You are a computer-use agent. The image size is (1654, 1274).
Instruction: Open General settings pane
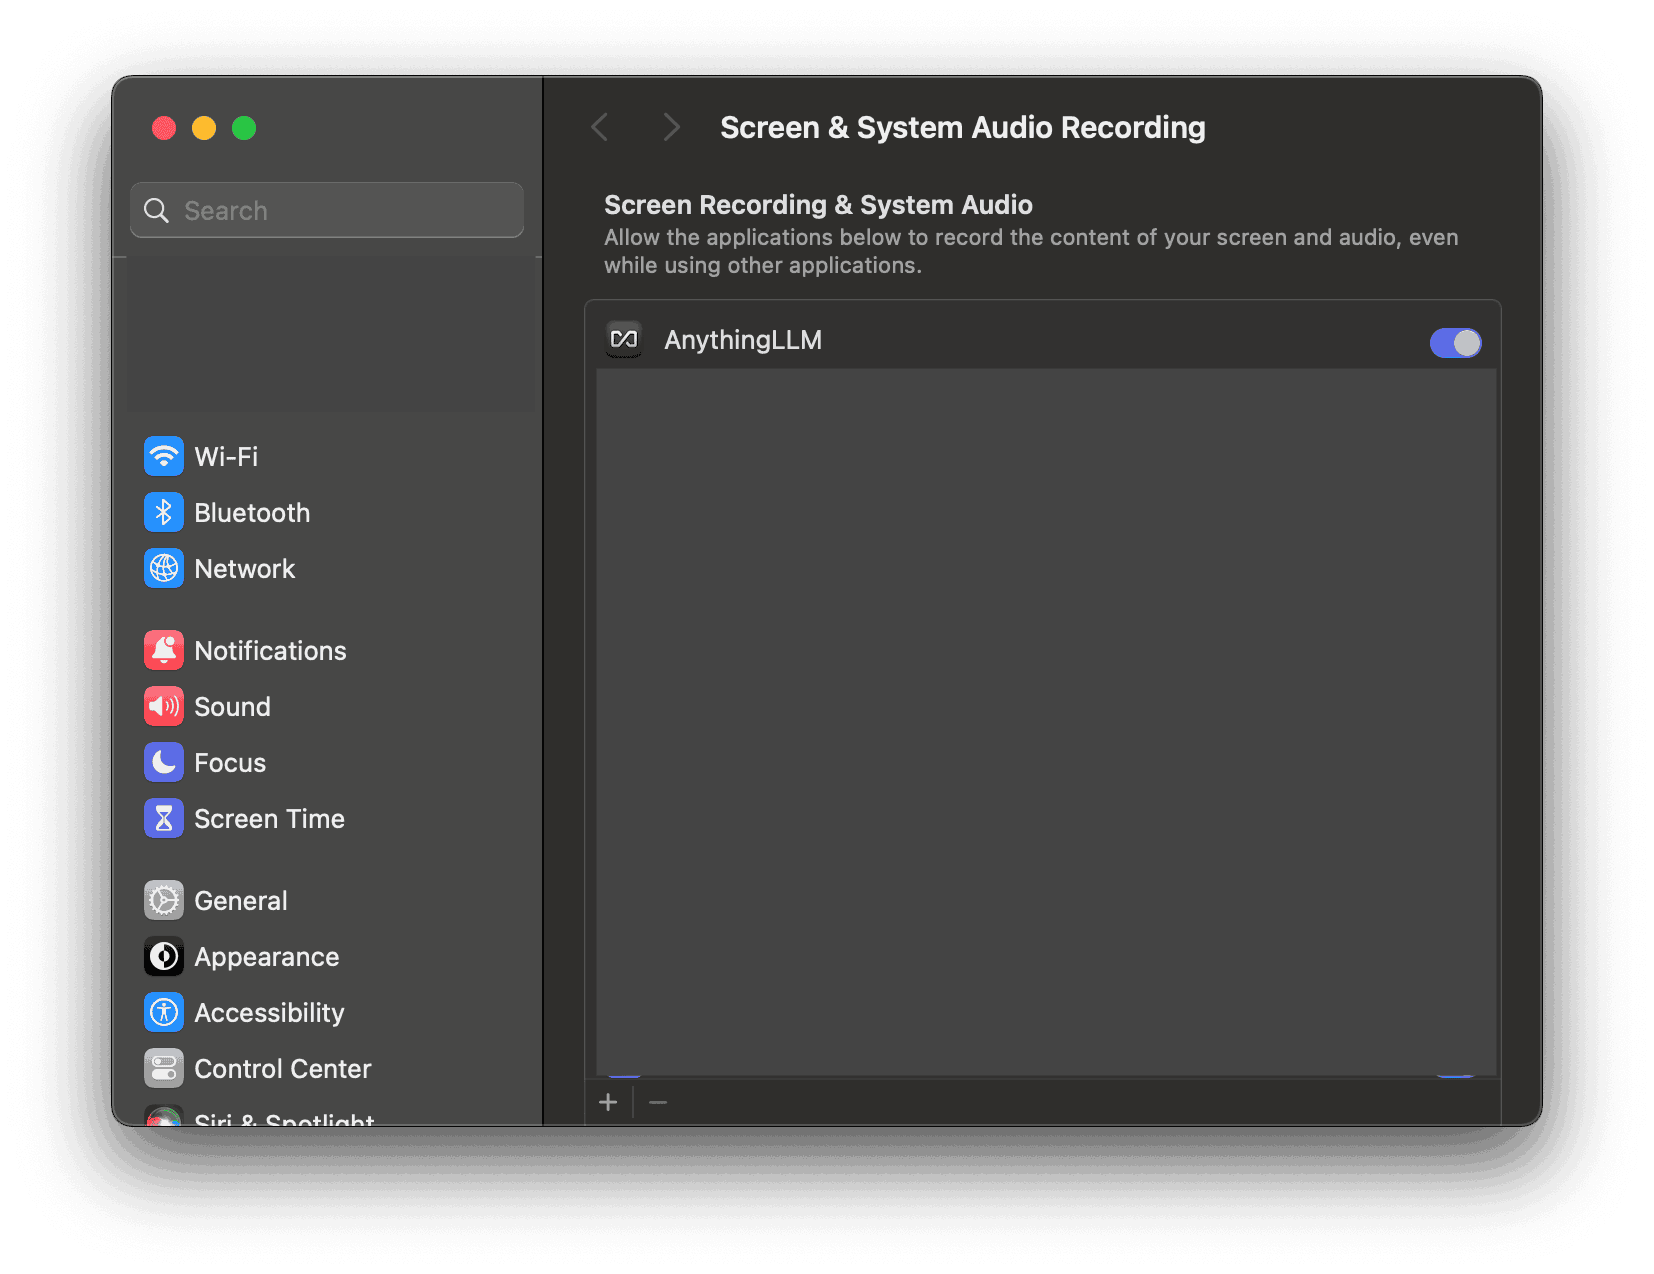(x=241, y=901)
